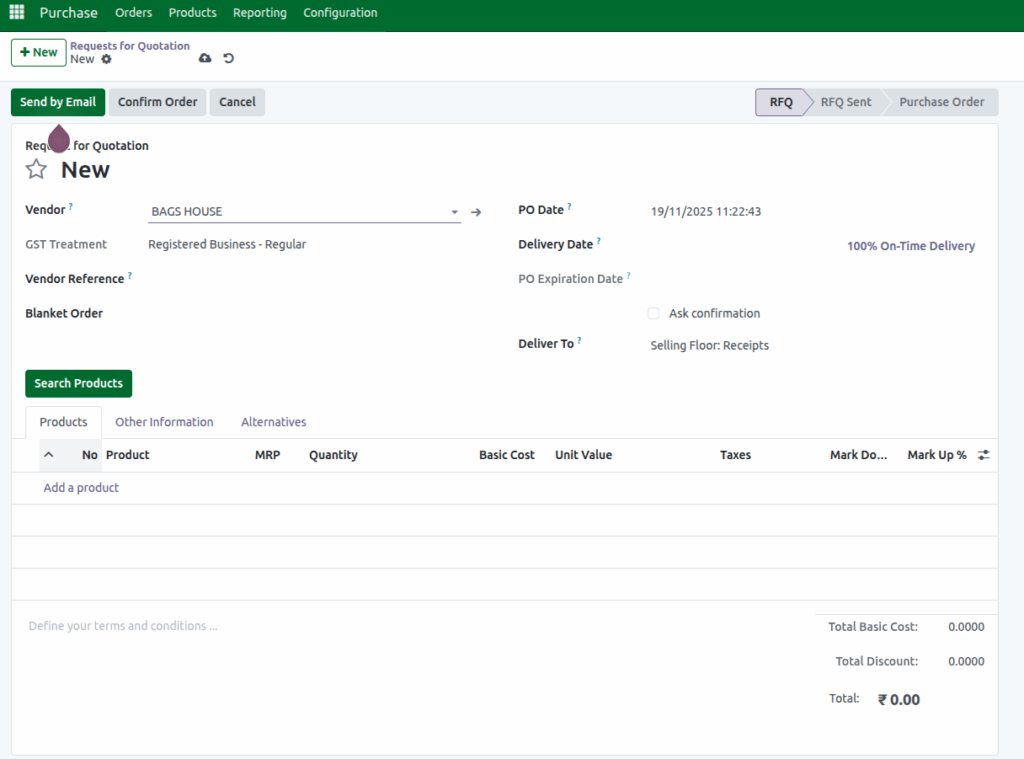Viewport: 1024px width, 759px height.
Task: Click the Send by Email button
Action: tap(57, 101)
